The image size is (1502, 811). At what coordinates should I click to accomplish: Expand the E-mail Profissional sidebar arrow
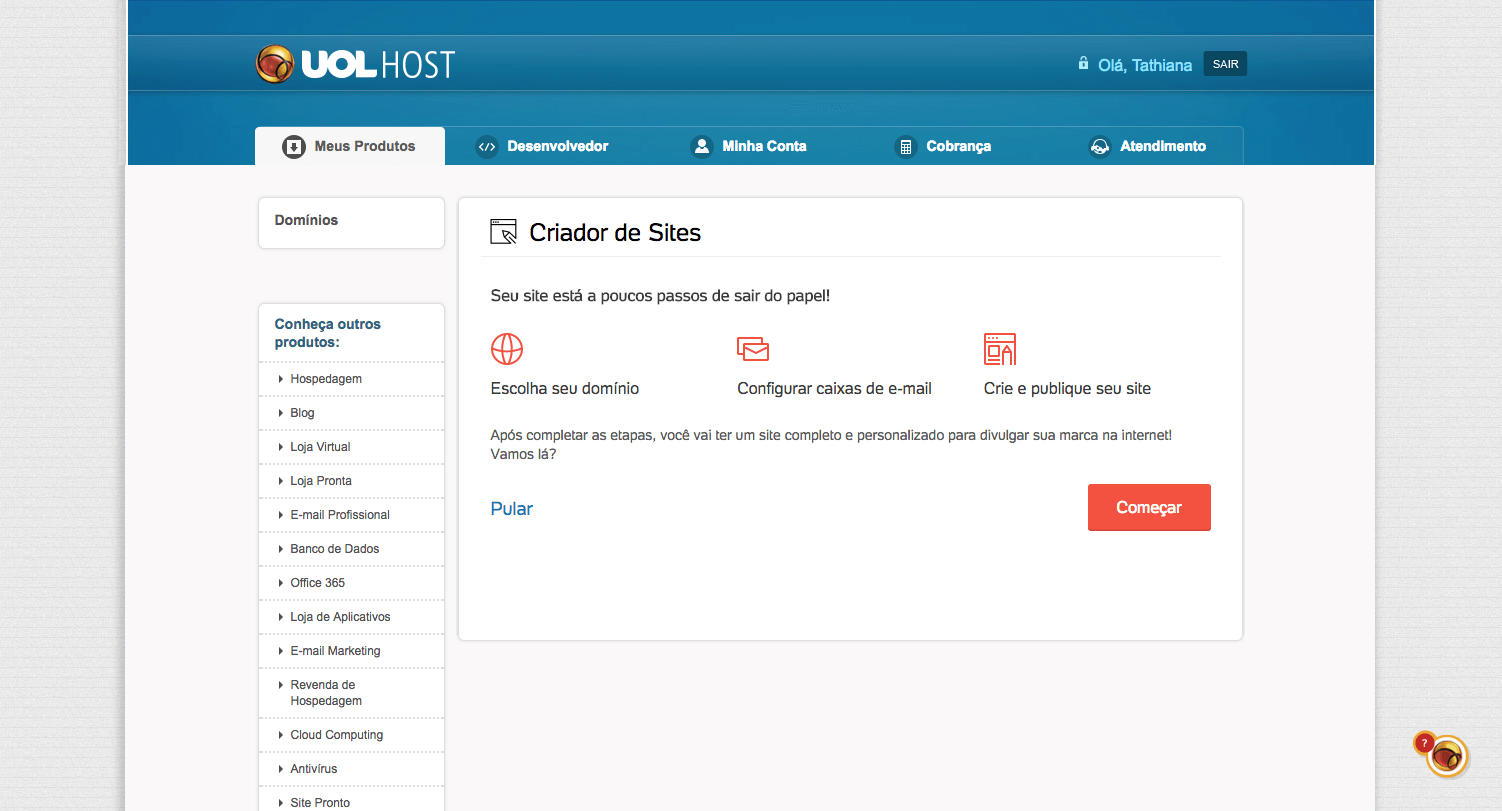281,515
